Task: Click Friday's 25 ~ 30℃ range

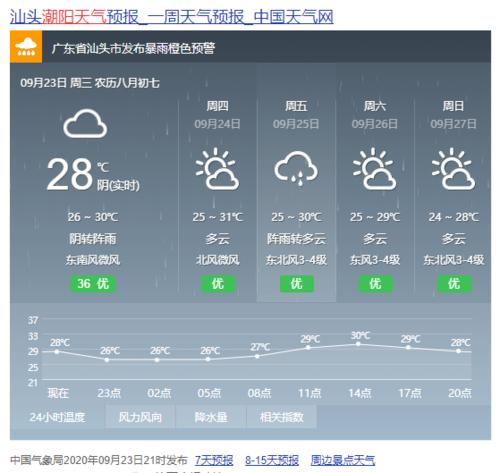Action: (x=296, y=217)
